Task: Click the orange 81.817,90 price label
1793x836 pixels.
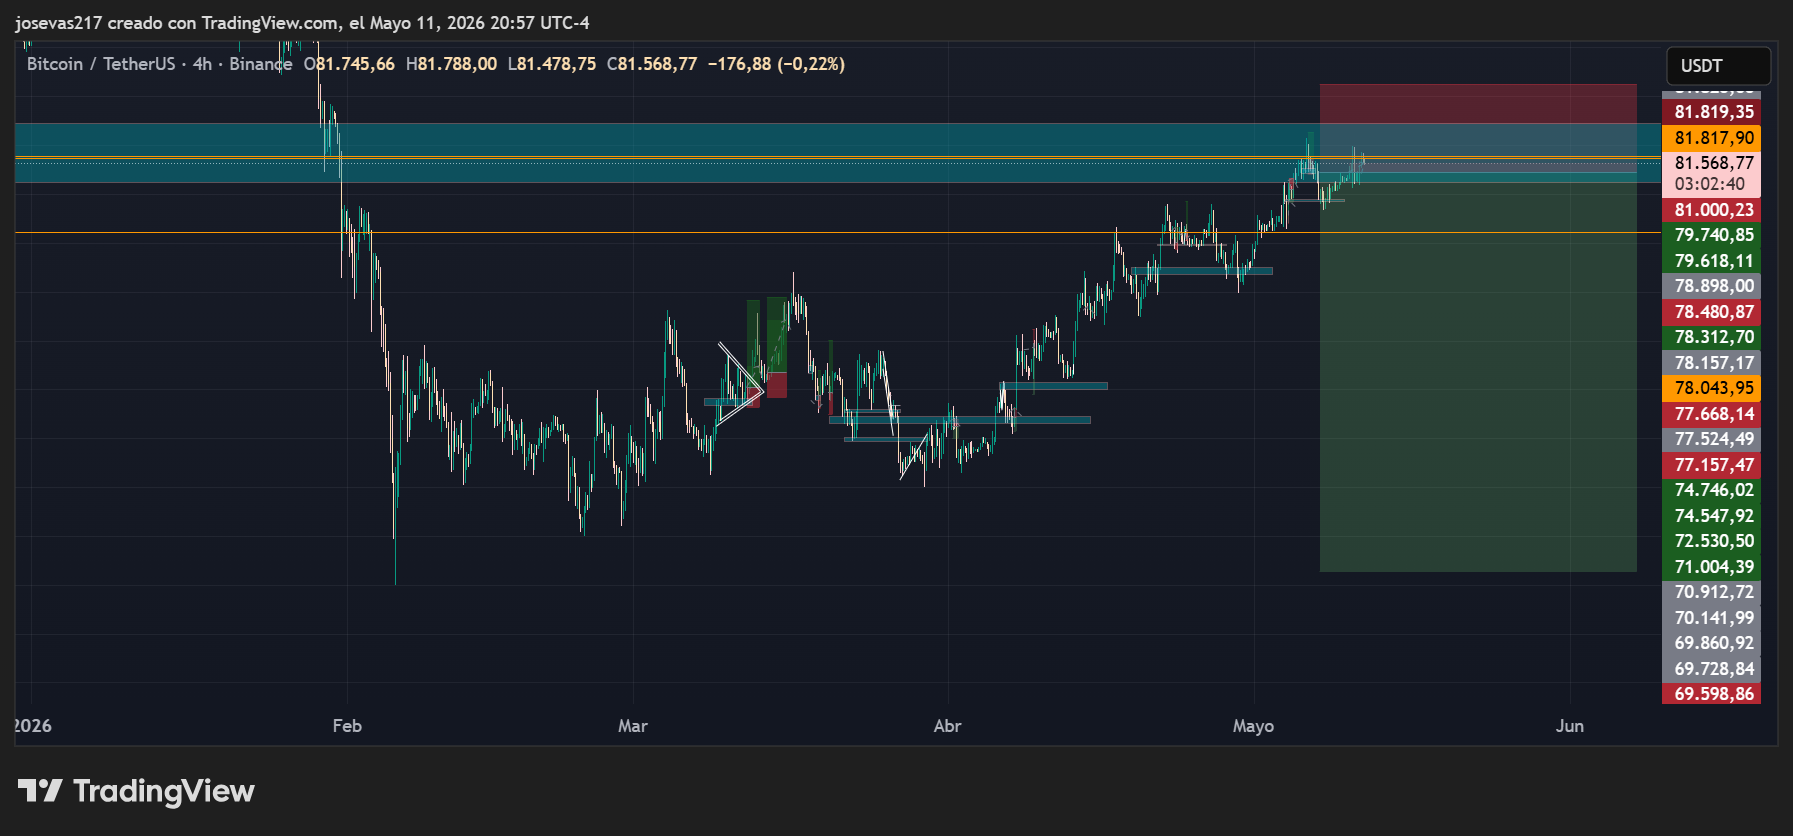Action: click(1711, 138)
